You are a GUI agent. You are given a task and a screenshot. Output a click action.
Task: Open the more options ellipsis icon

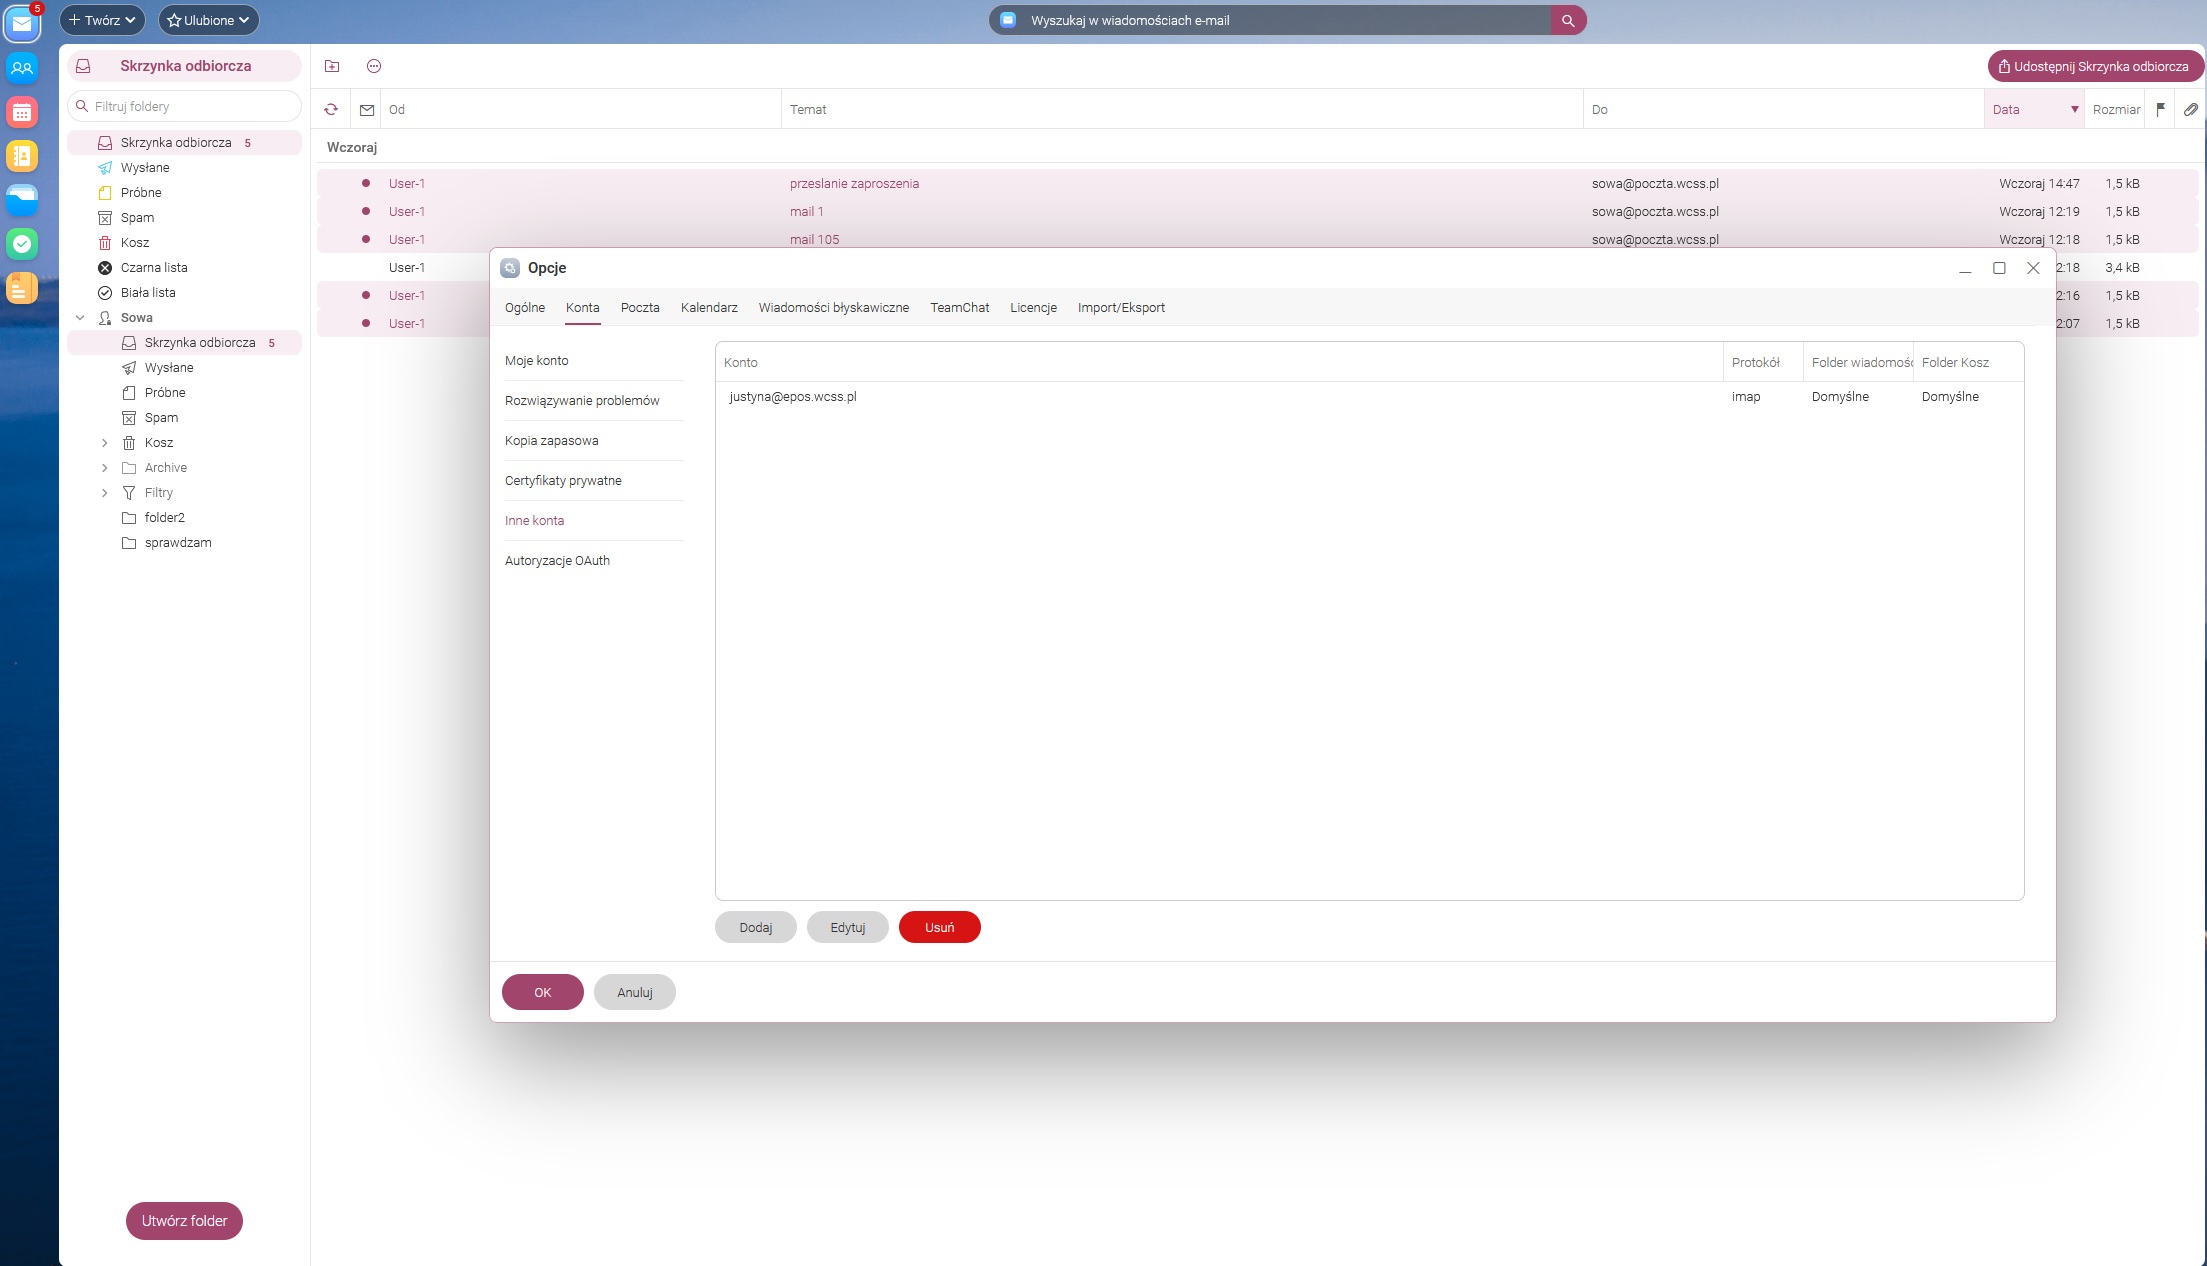[374, 66]
